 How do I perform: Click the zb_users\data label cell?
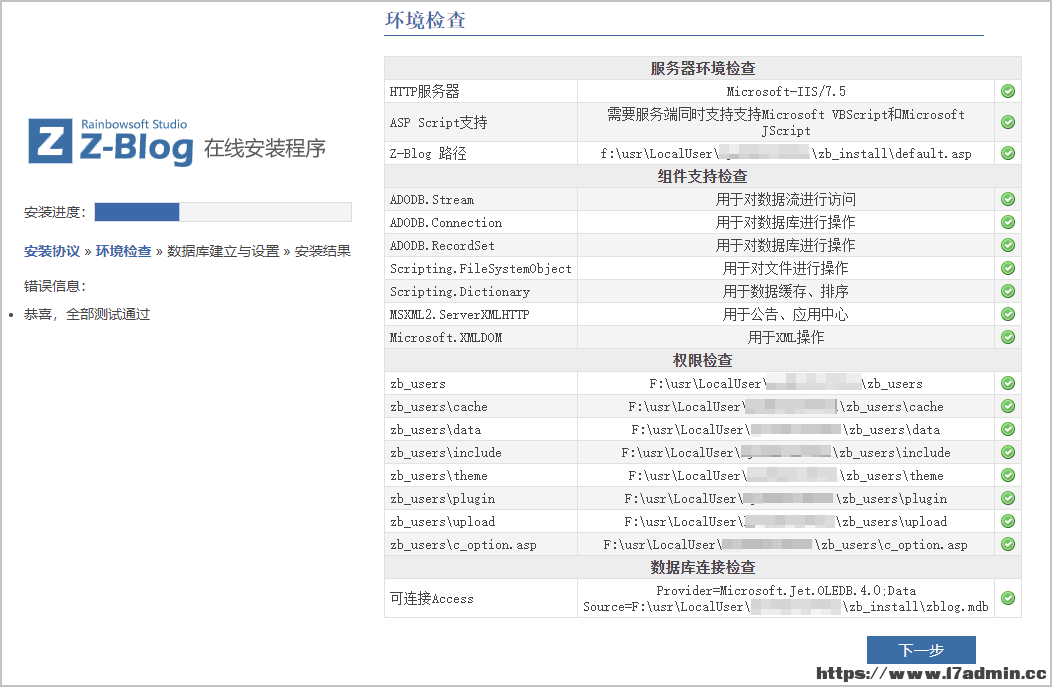480,429
